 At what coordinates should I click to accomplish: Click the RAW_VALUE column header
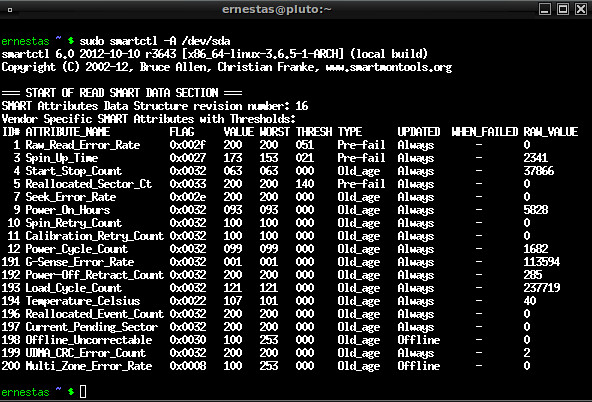click(x=550, y=132)
